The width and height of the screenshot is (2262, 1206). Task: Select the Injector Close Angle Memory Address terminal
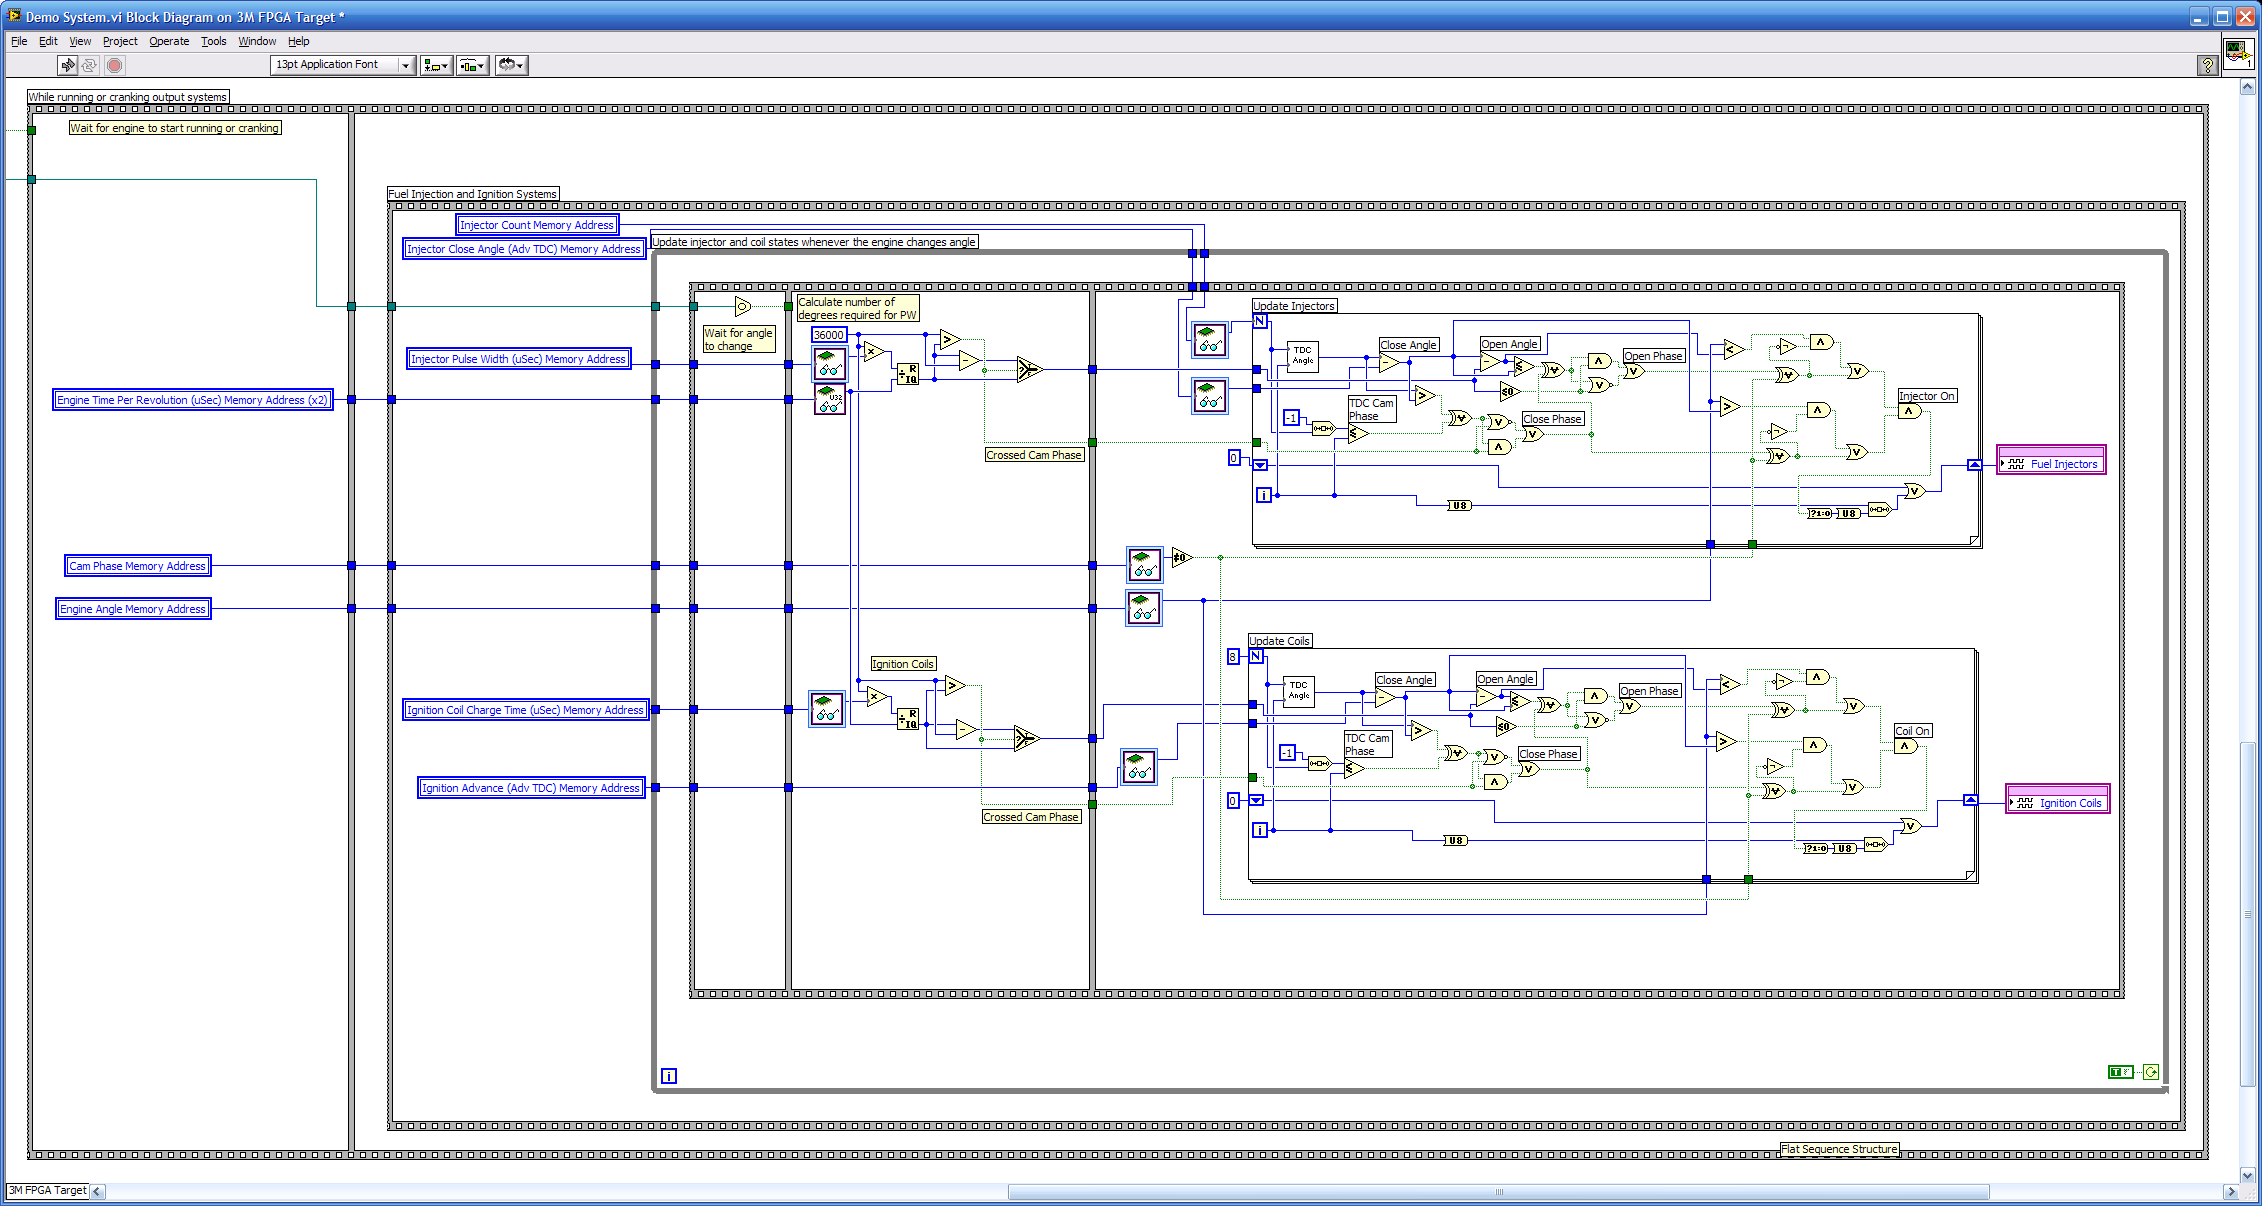pyautogui.click(x=524, y=249)
